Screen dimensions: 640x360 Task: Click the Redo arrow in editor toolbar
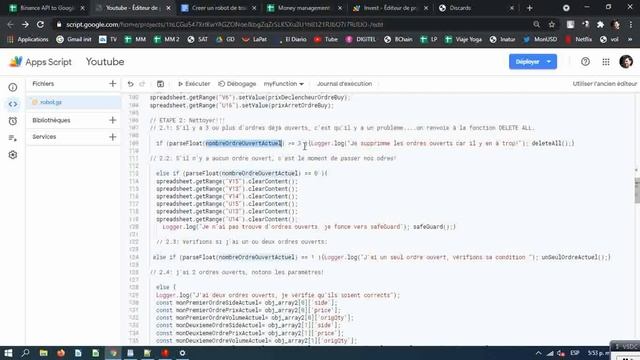(x=142, y=84)
